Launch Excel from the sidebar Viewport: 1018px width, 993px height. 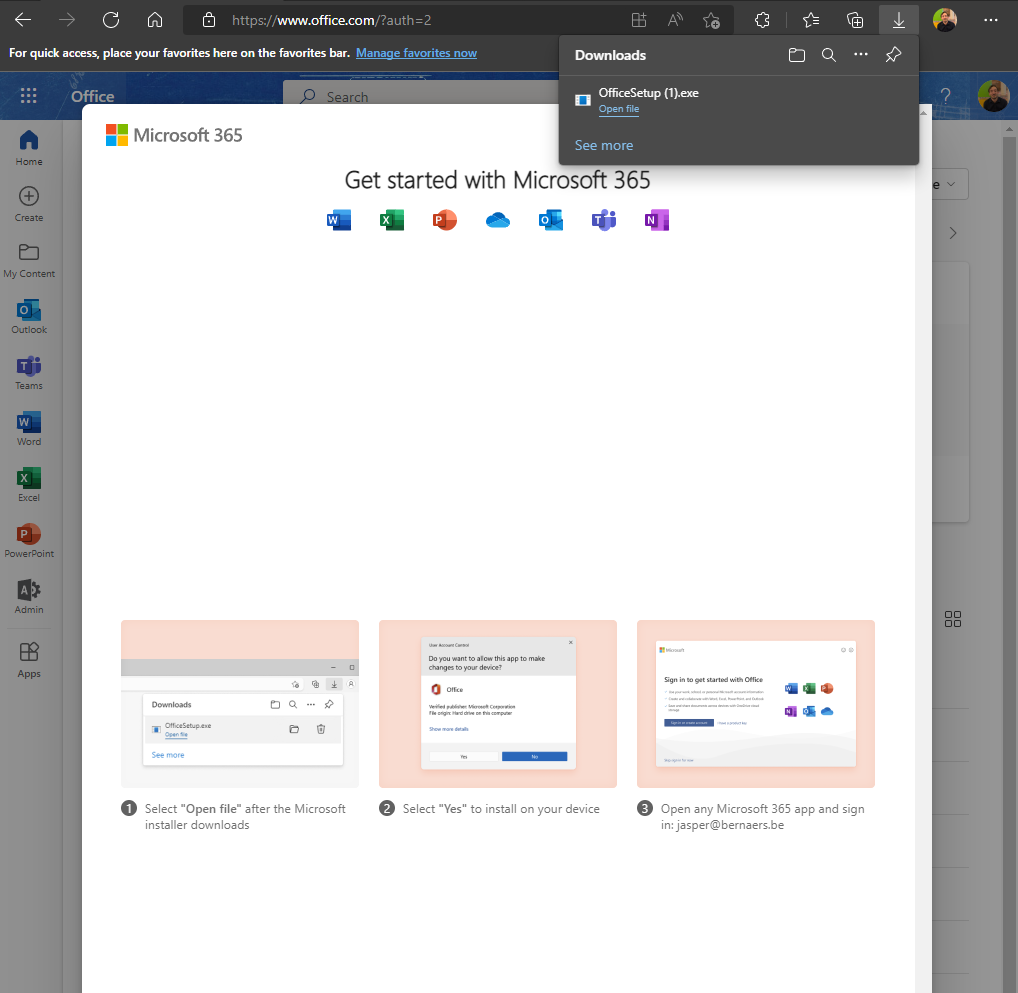pos(29,484)
